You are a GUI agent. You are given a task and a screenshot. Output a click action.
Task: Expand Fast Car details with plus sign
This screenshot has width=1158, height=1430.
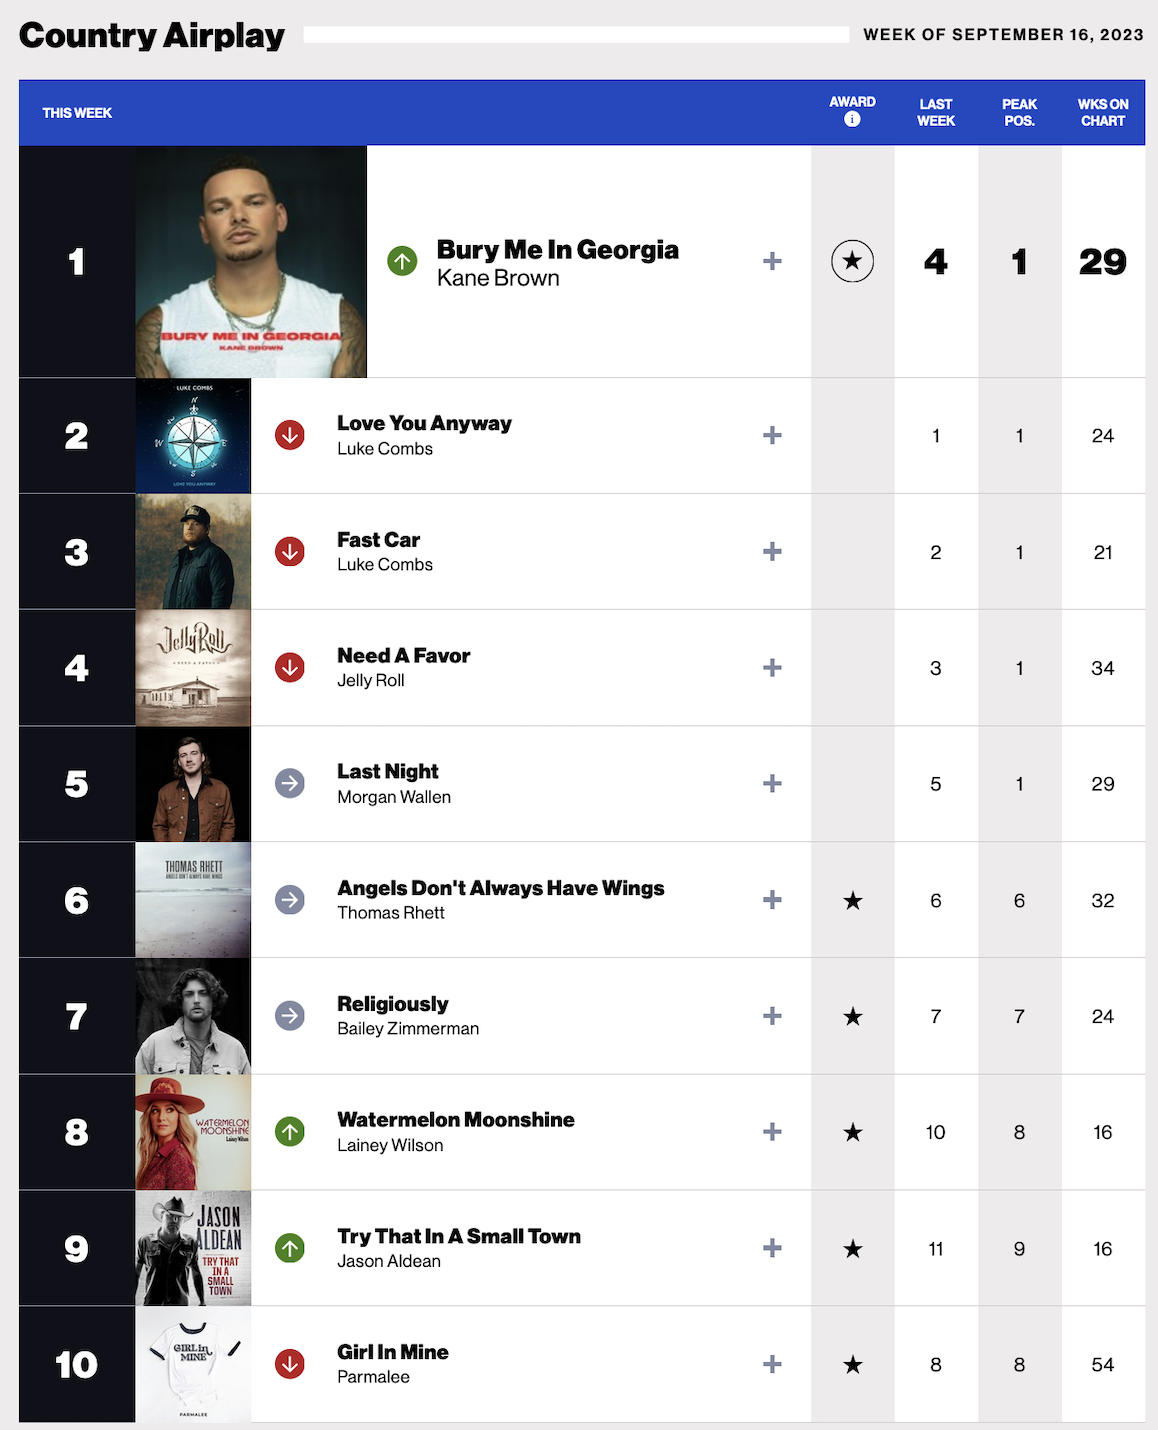pos(772,551)
